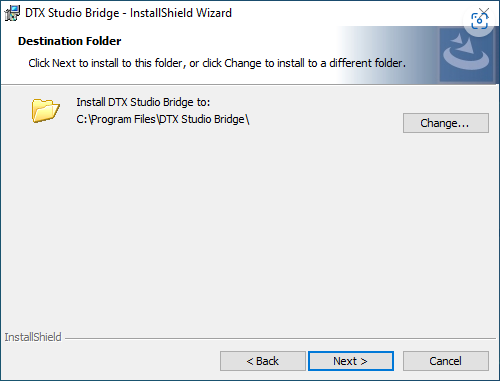Click the blue InstallShield banner logo
500x381 pixels.
point(466,55)
